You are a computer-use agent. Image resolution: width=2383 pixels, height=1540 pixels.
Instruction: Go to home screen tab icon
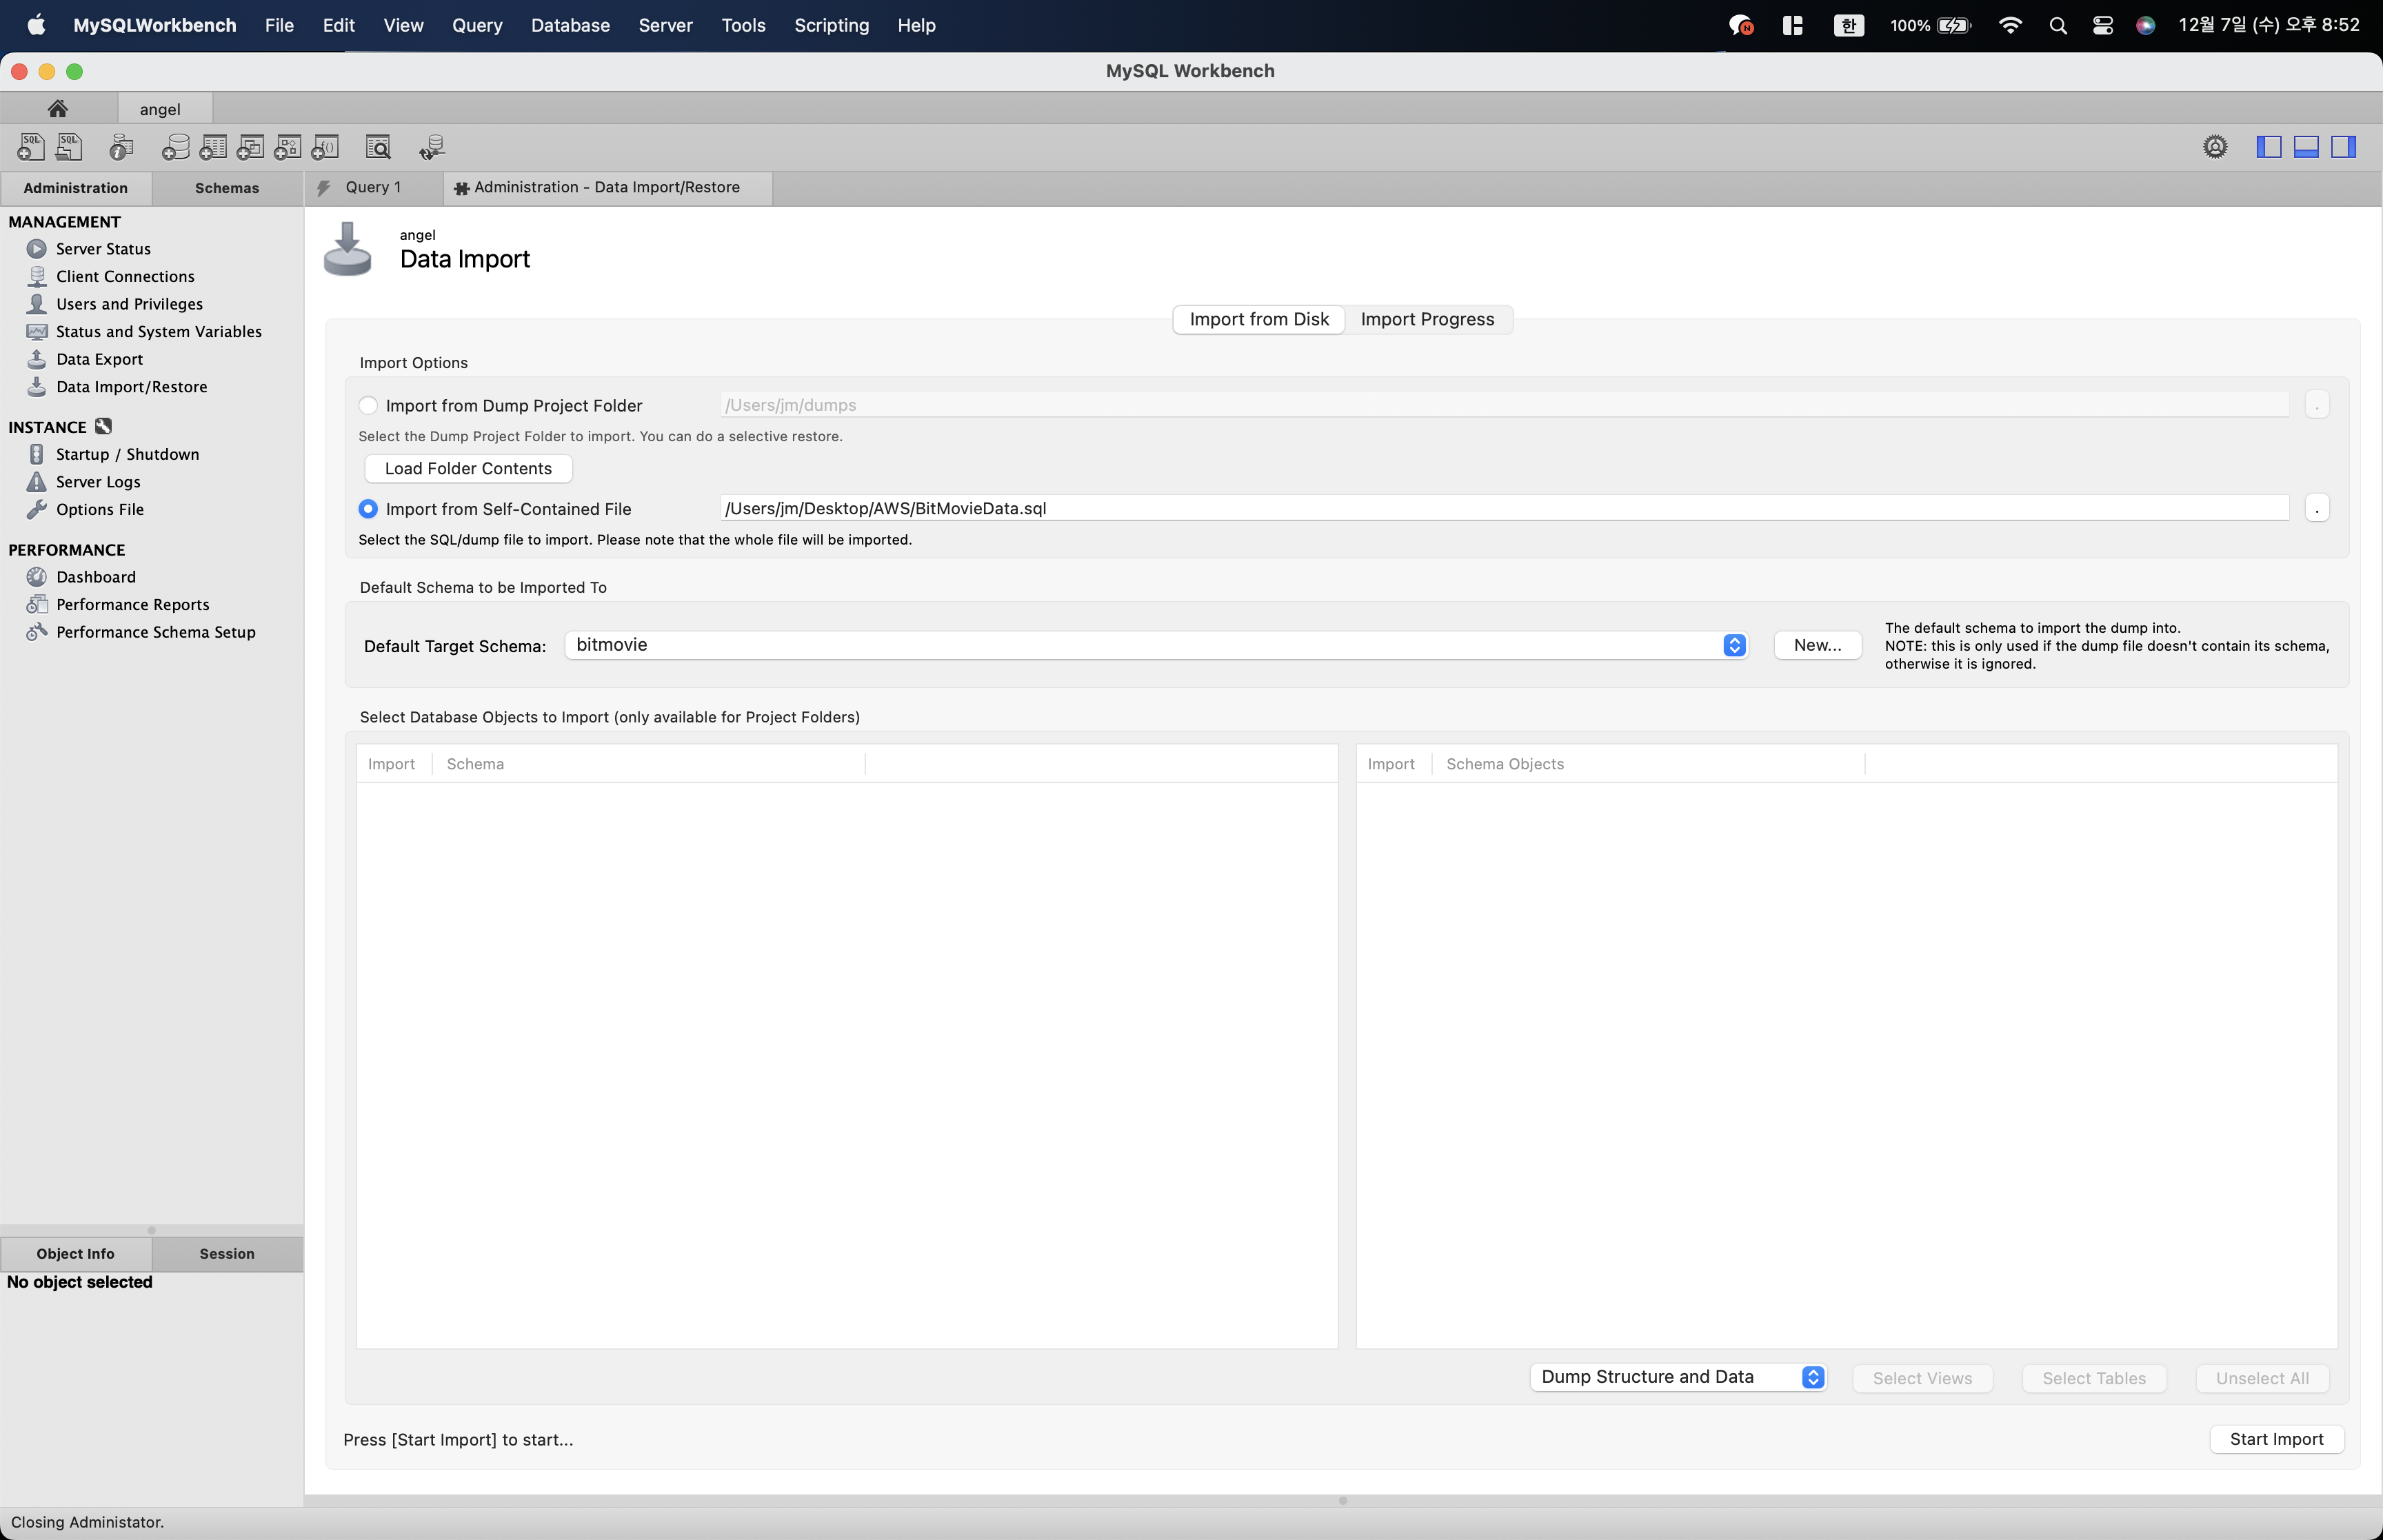coord(58,108)
